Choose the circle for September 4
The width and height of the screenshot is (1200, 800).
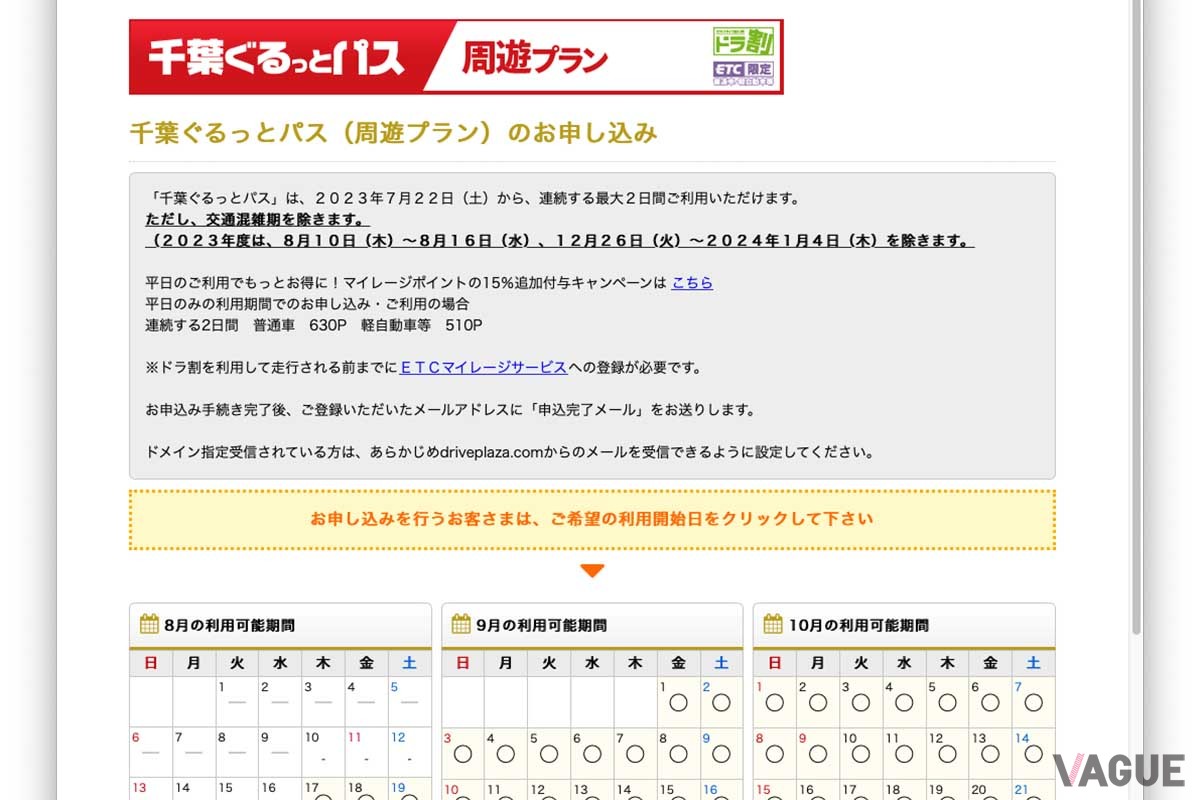505,753
